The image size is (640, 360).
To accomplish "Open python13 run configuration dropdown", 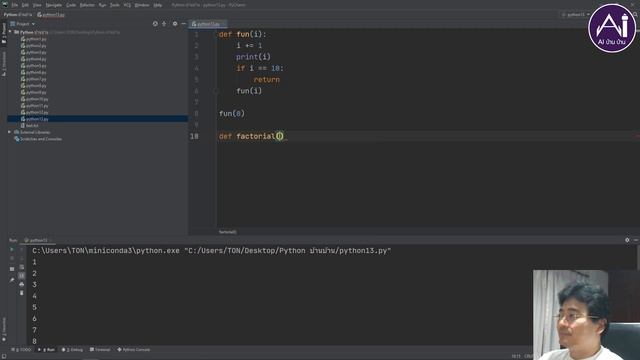I will point(575,15).
